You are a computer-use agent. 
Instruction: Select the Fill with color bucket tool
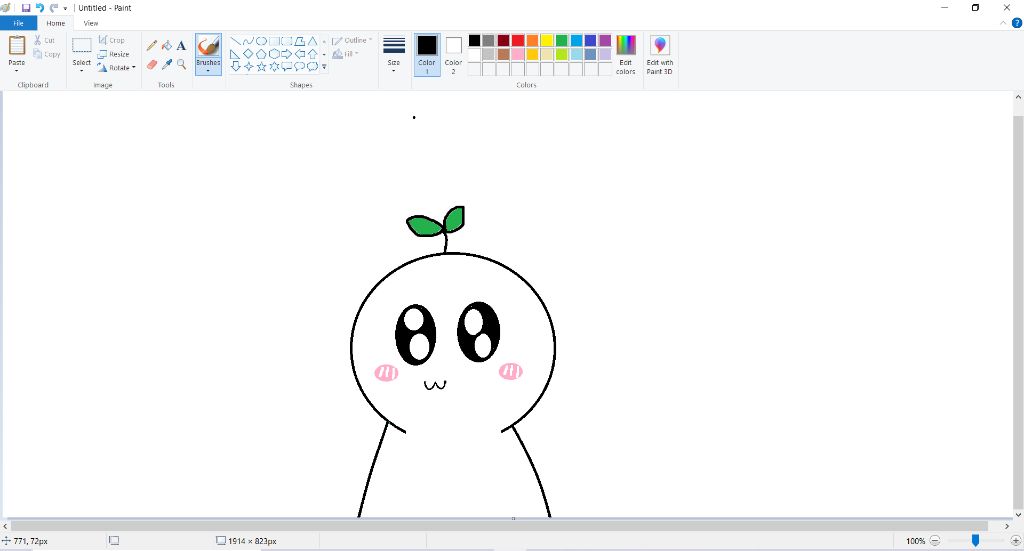167,46
